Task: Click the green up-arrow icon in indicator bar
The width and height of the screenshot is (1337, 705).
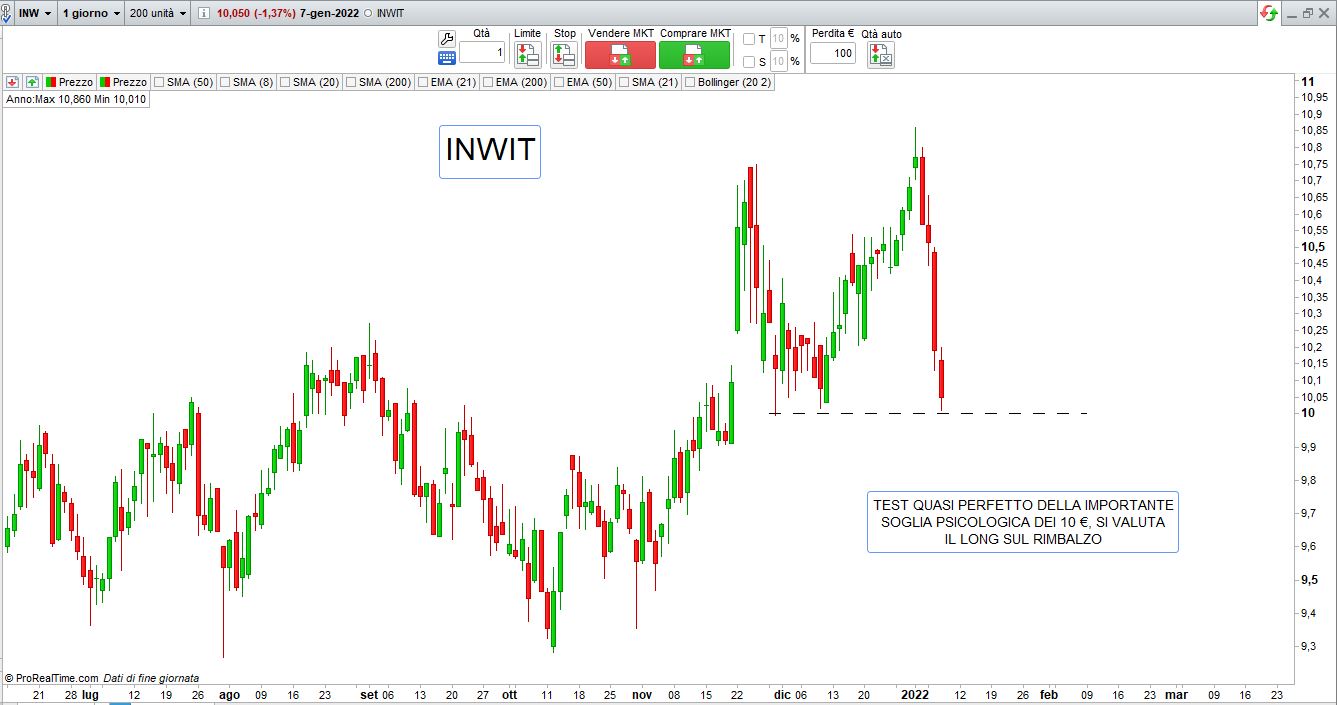Action: pyautogui.click(x=32, y=82)
